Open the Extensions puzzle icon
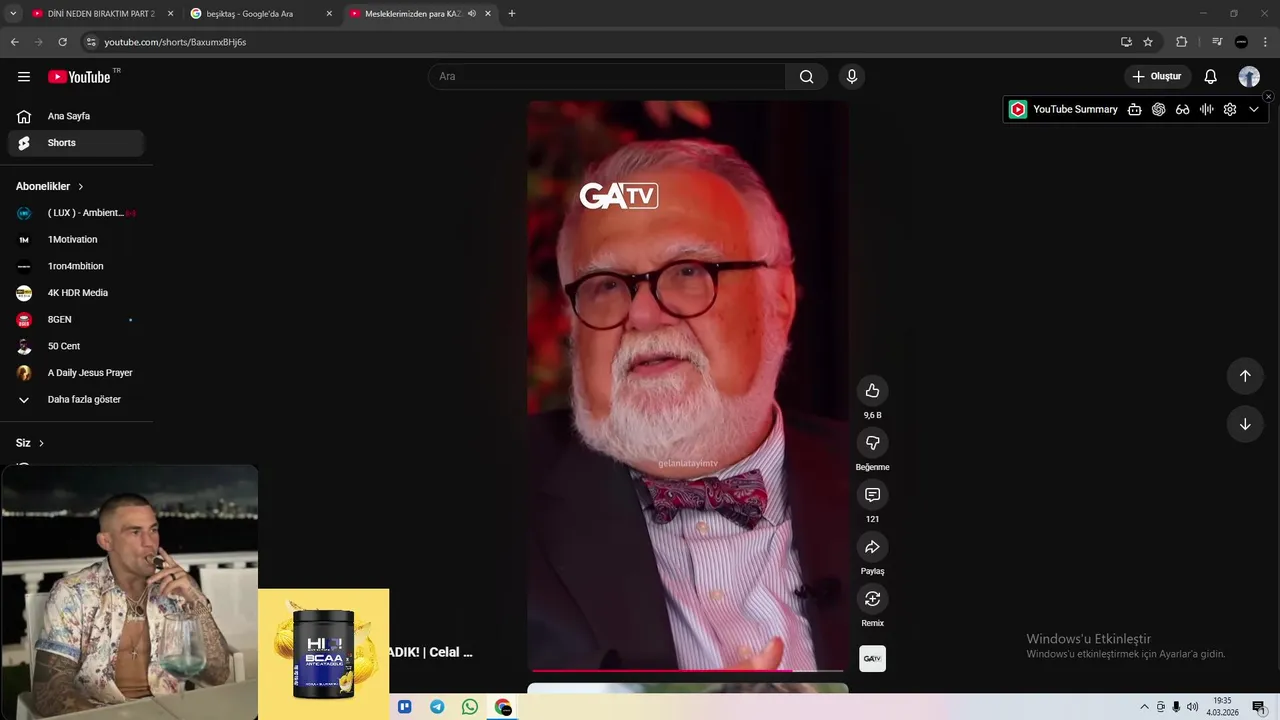The width and height of the screenshot is (1280, 720). (x=1182, y=42)
